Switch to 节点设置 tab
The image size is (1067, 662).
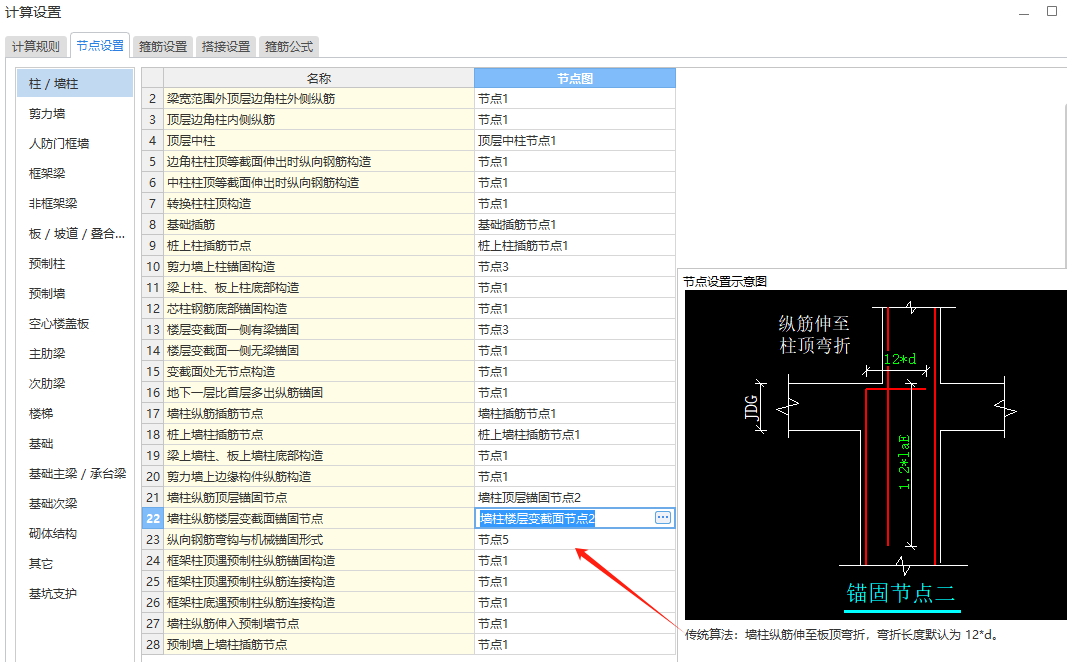click(x=100, y=46)
